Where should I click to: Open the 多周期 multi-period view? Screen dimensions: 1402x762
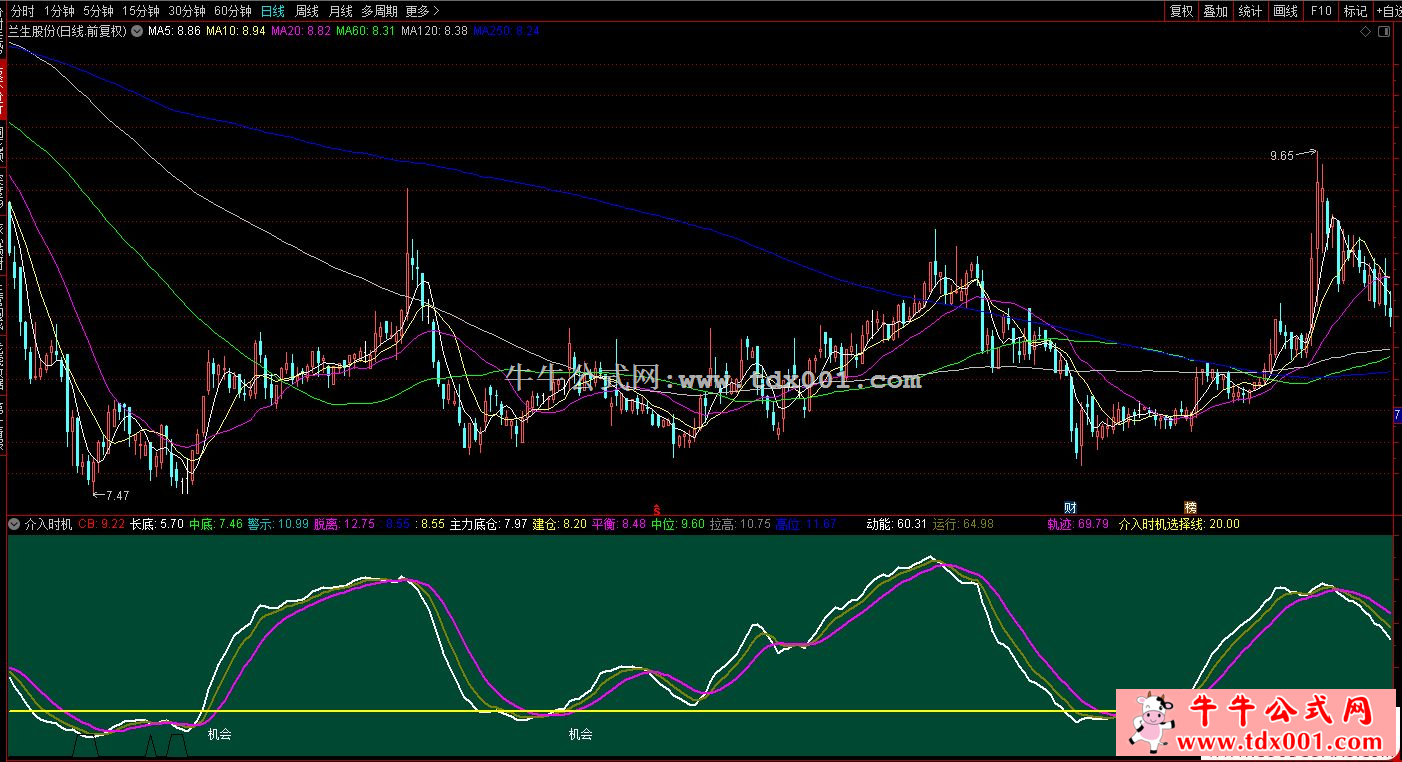coord(379,11)
